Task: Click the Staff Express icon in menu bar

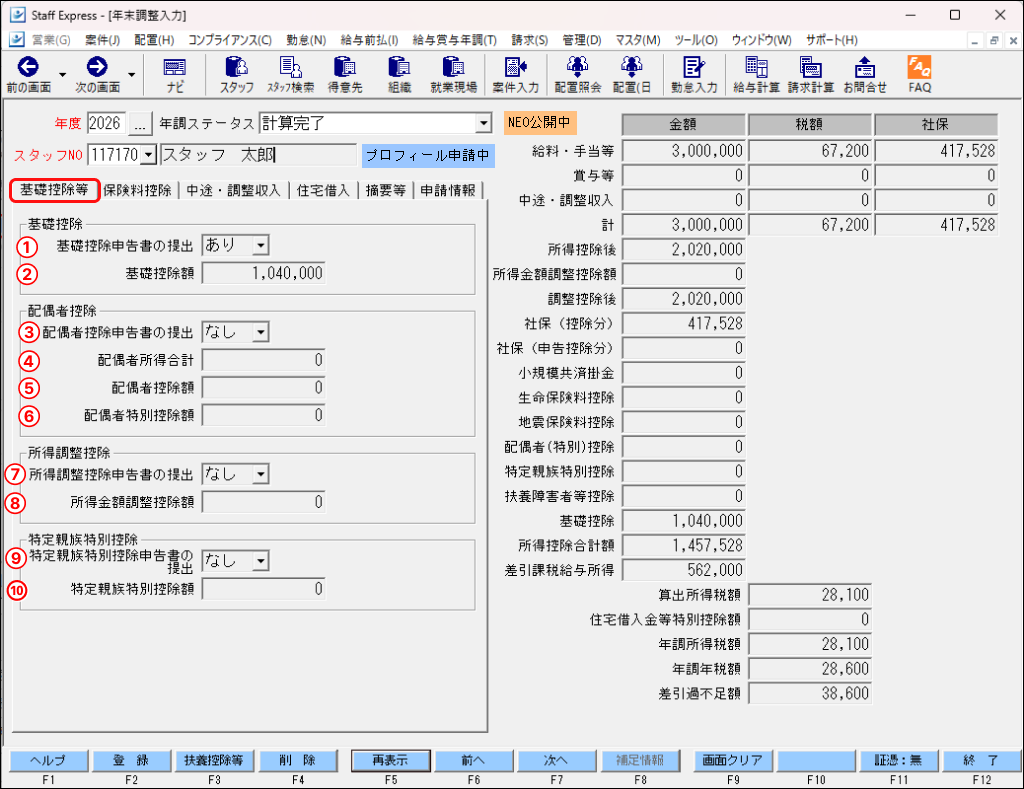Action: pyautogui.click(x=16, y=40)
